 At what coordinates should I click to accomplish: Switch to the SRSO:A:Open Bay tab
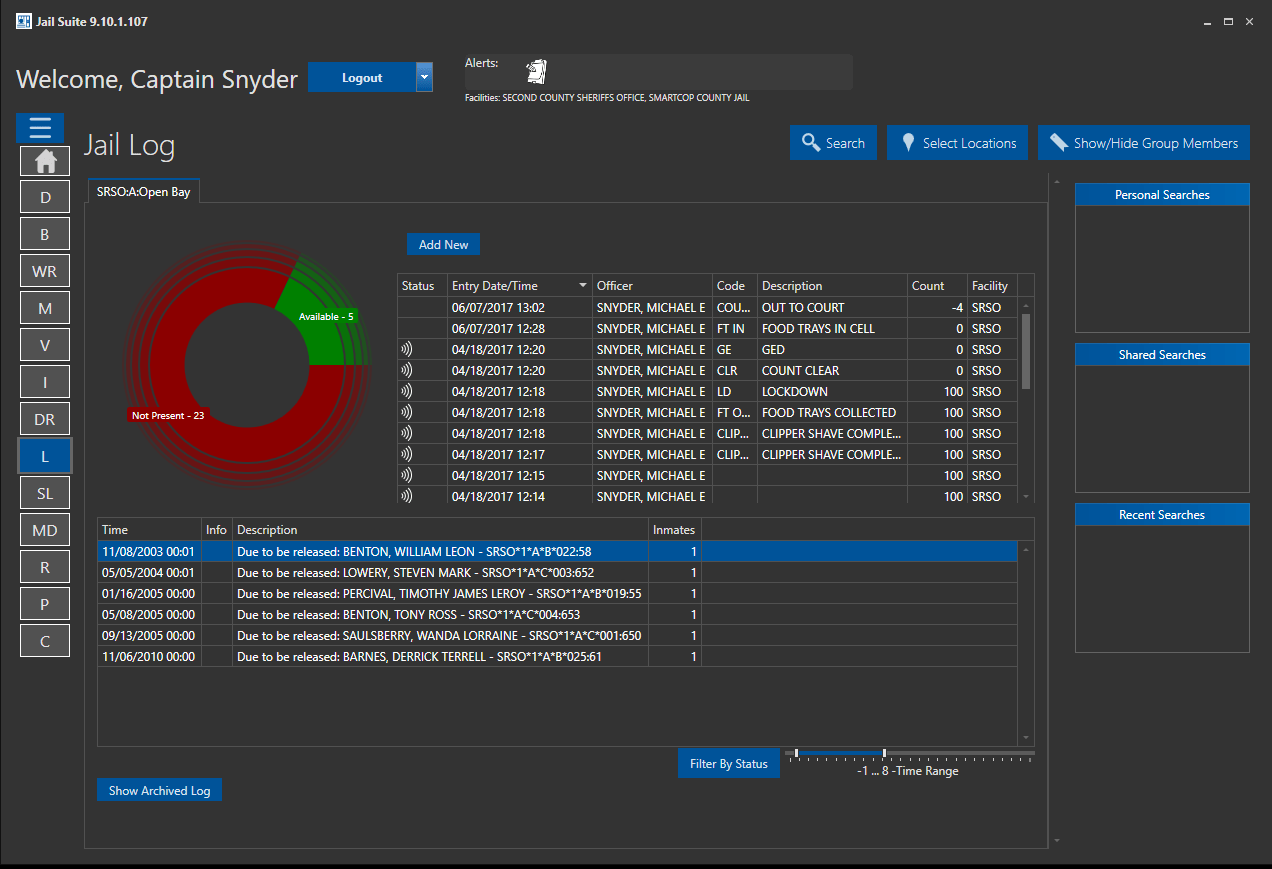coord(144,192)
